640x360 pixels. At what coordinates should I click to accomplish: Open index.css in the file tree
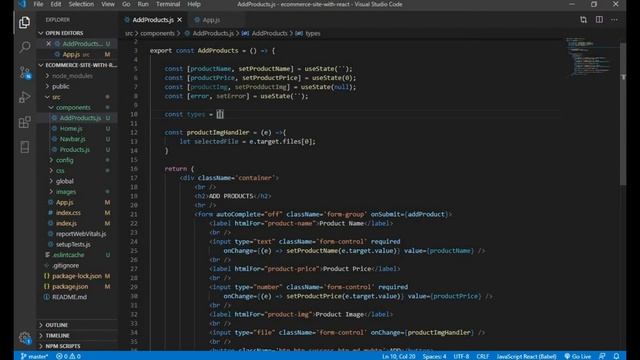click(68, 213)
